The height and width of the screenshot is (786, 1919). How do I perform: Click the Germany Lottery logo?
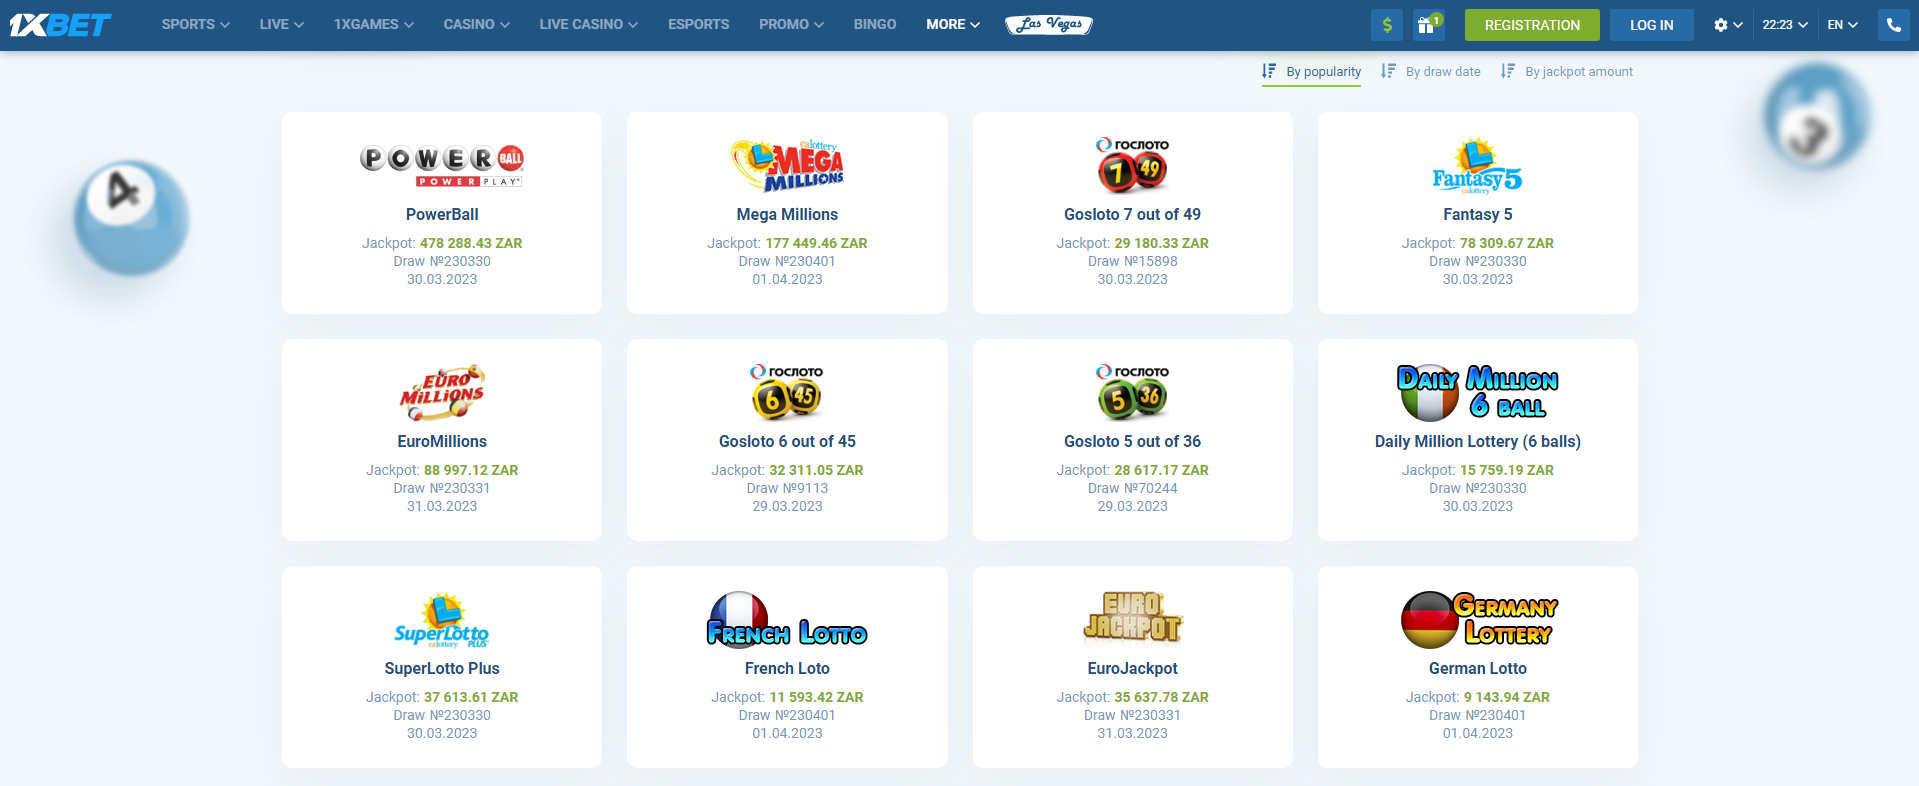point(1479,619)
